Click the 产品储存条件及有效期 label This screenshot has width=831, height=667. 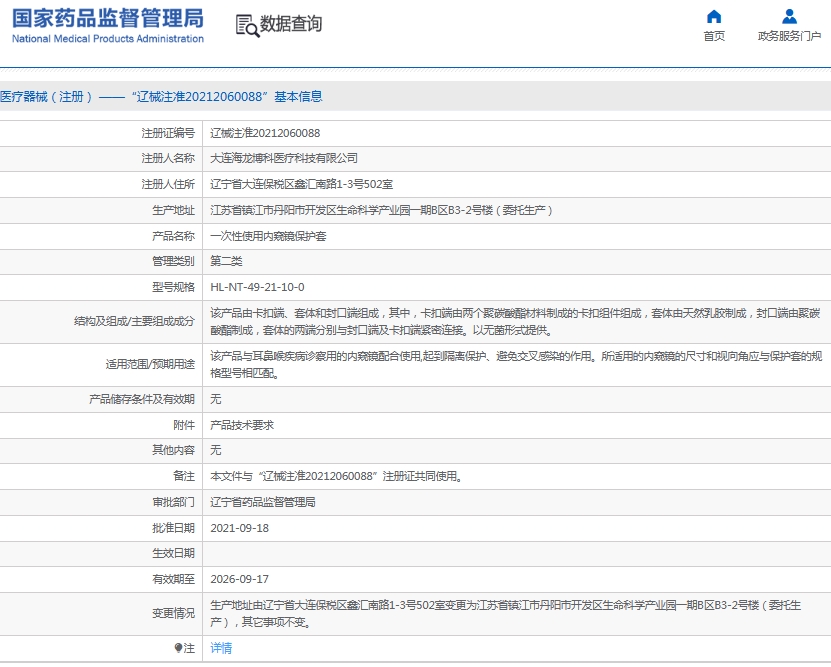142,399
